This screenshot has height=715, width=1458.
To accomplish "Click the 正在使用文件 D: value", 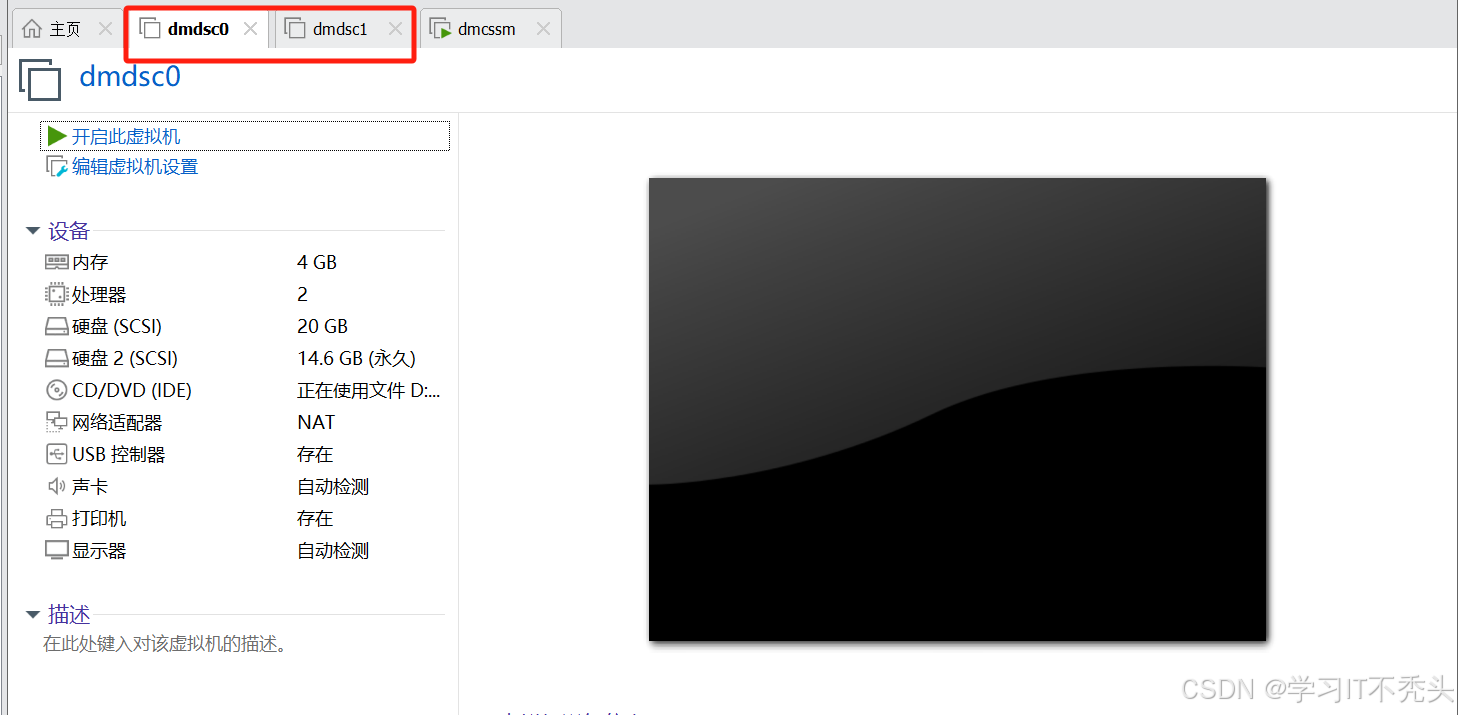I will click(369, 390).
